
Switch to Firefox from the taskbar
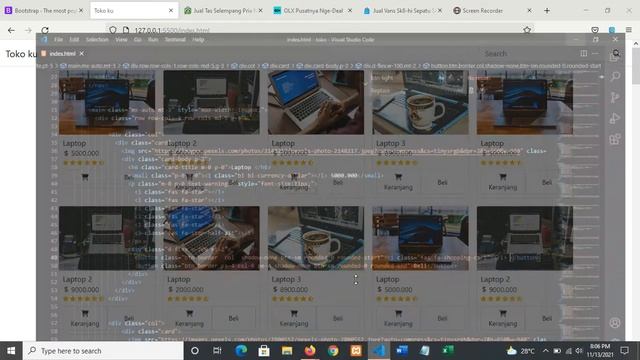(310, 351)
